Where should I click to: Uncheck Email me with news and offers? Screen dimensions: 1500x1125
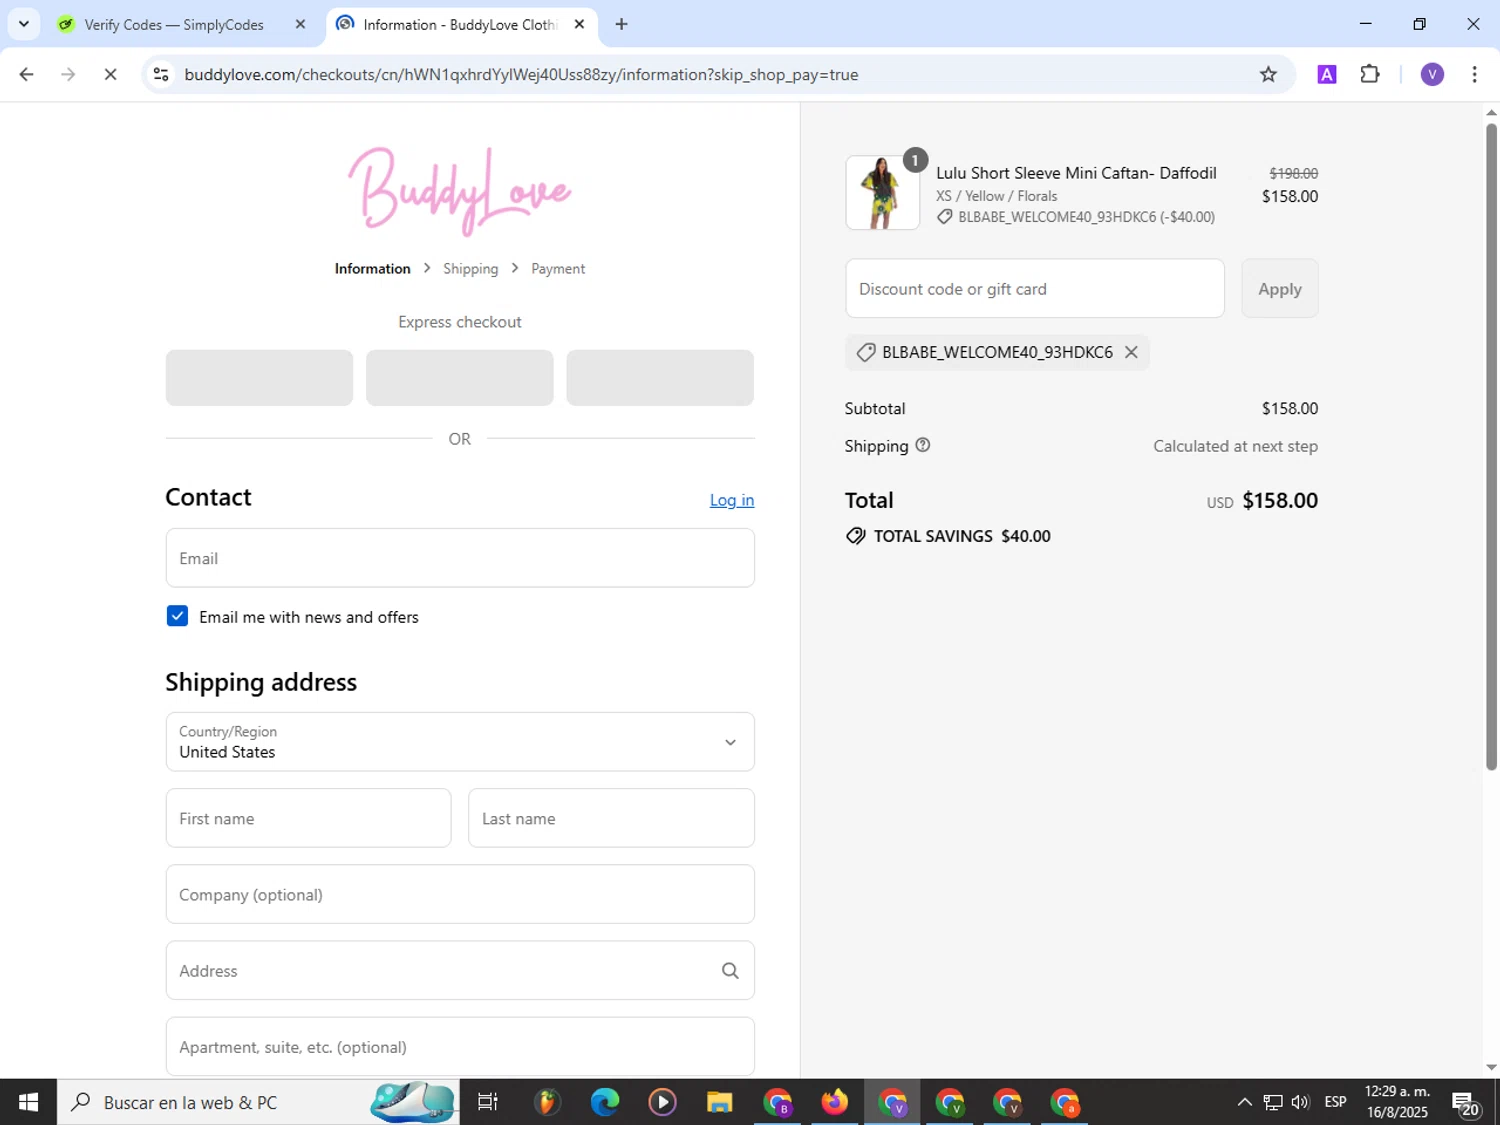(177, 616)
